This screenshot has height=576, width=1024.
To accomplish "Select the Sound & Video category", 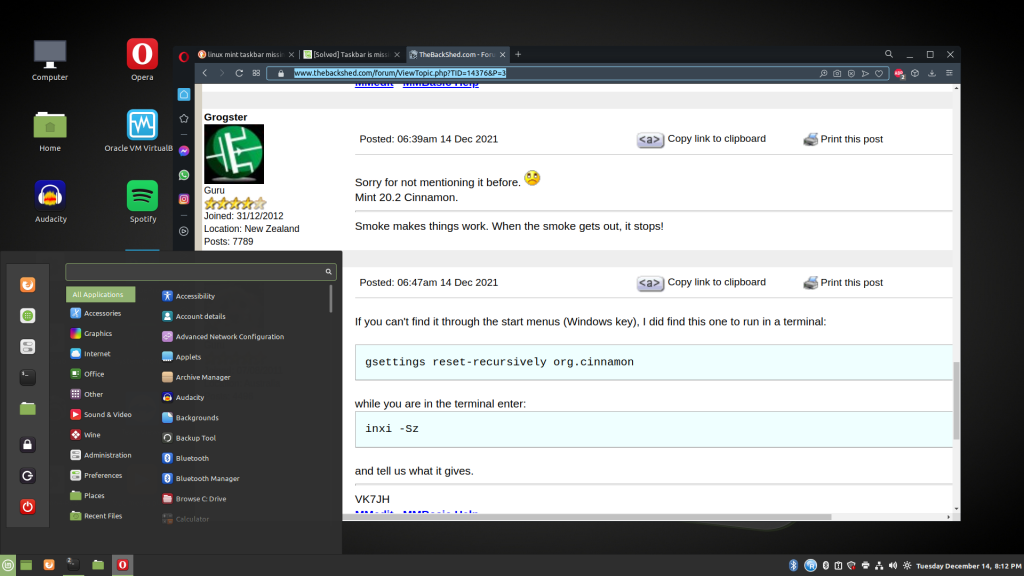I will (107, 414).
